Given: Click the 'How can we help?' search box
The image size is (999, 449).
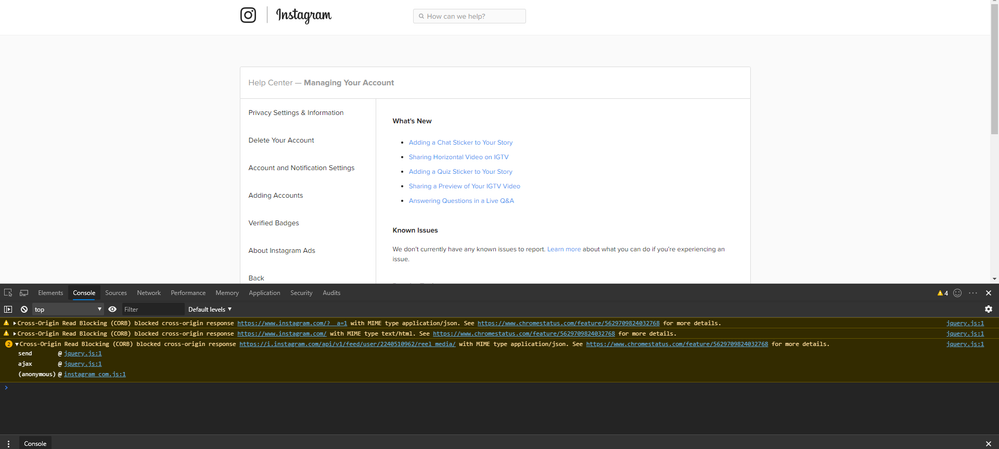Looking at the screenshot, I should (470, 16).
